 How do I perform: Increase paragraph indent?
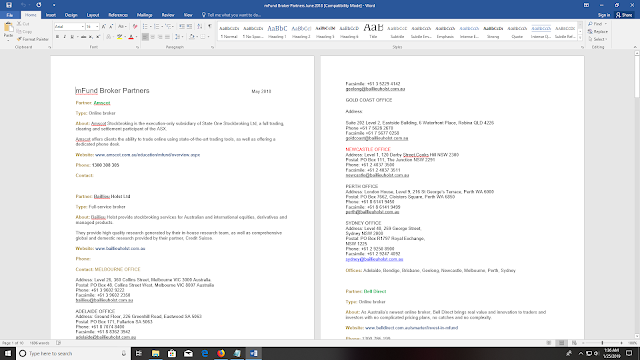click(x=189, y=27)
